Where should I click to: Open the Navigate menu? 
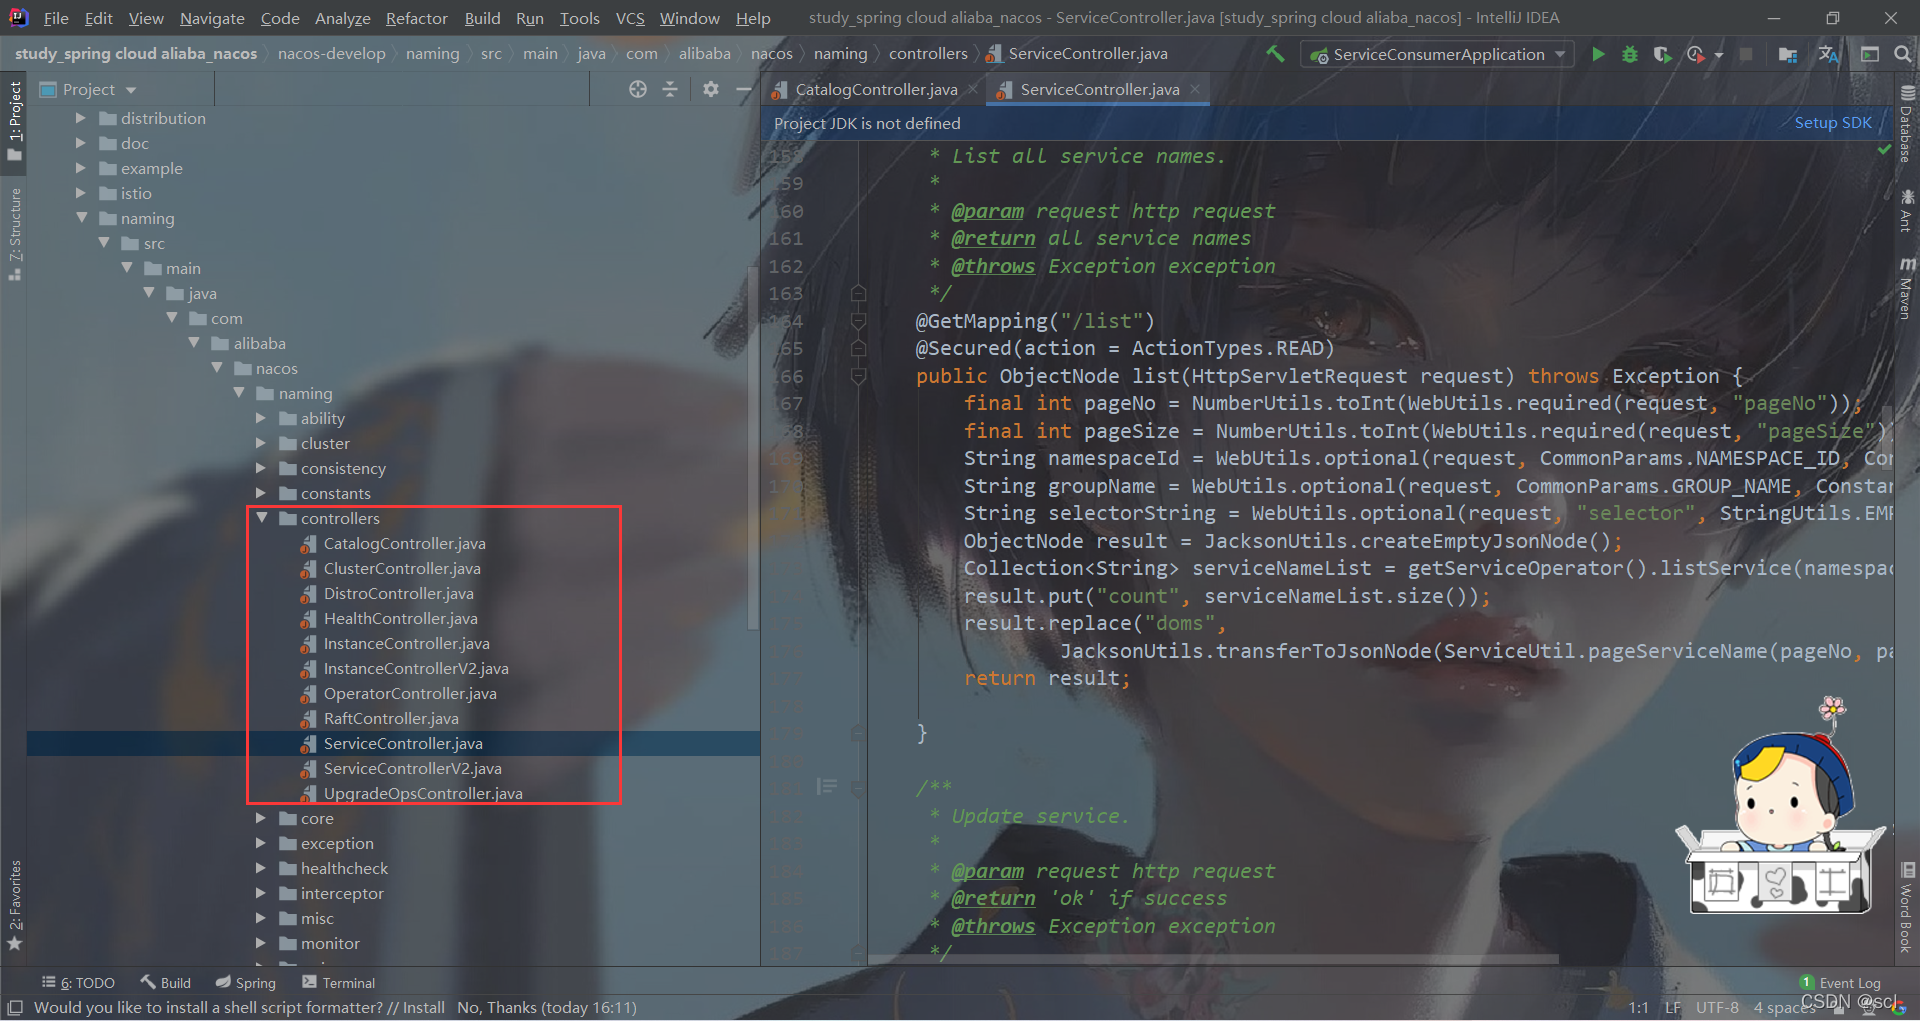point(212,18)
